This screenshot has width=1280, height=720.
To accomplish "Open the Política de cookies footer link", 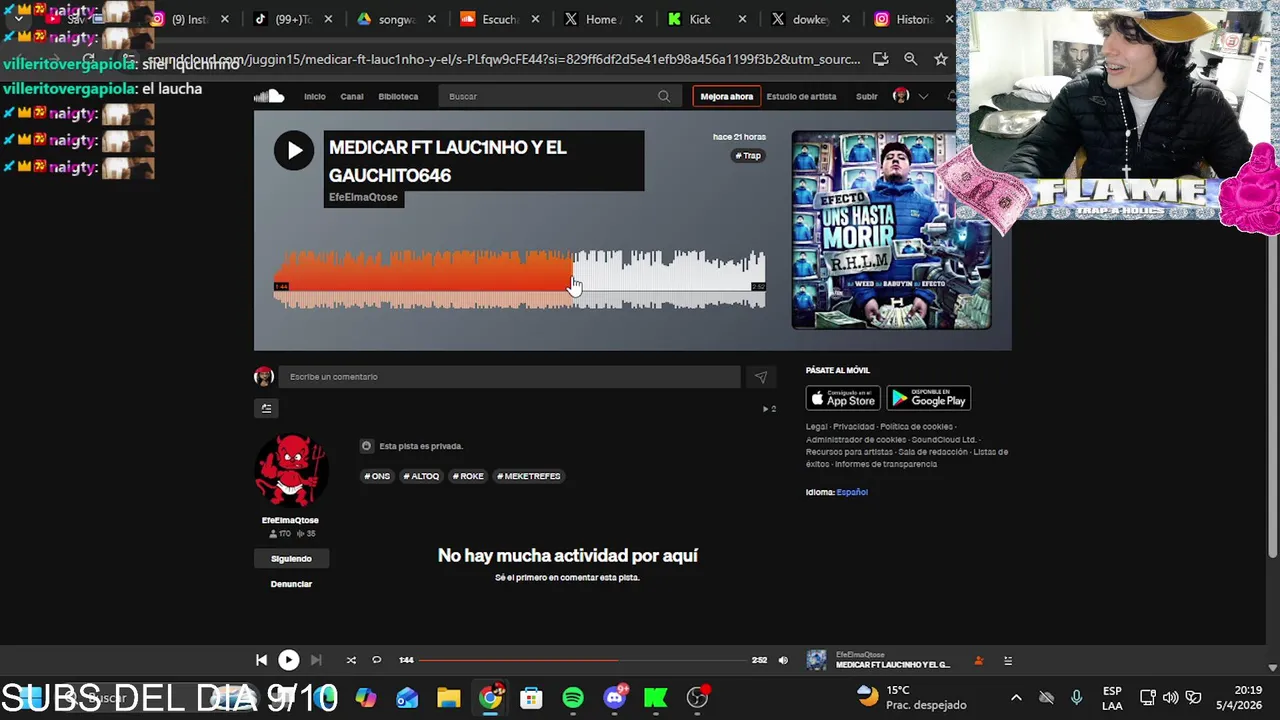I will 916,427.
